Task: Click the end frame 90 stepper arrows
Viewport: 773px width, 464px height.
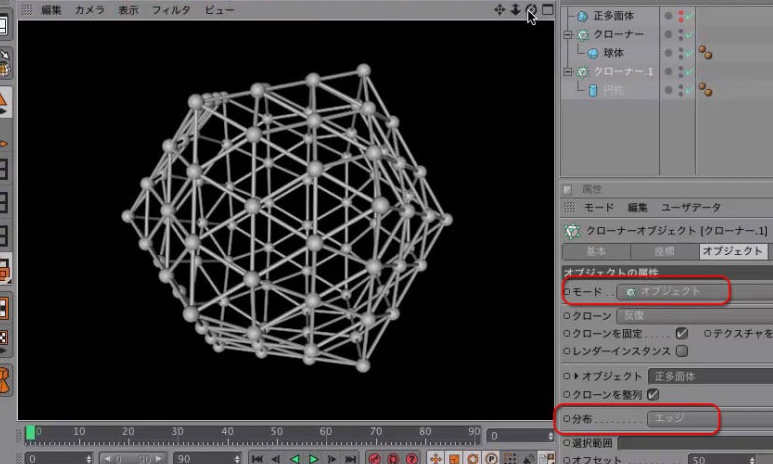Action: pyautogui.click(x=237, y=459)
